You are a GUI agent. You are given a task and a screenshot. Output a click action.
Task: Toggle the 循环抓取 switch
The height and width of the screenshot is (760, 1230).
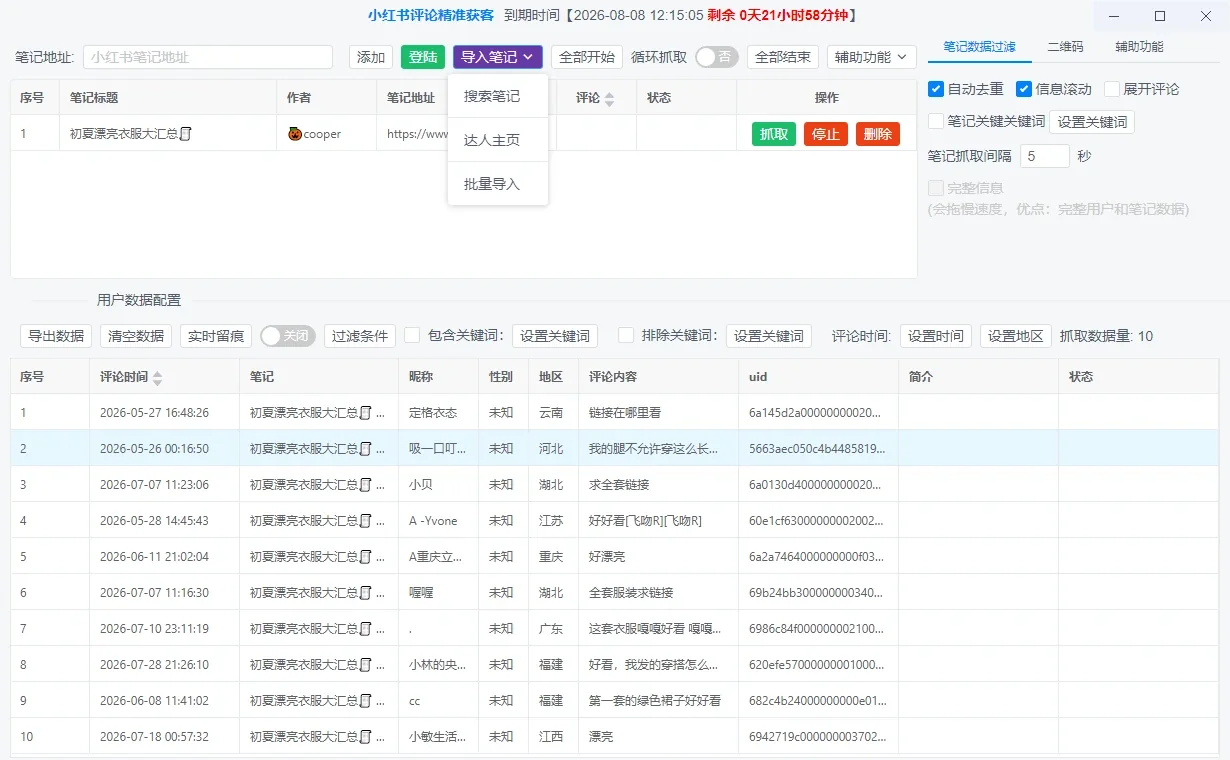coord(717,57)
